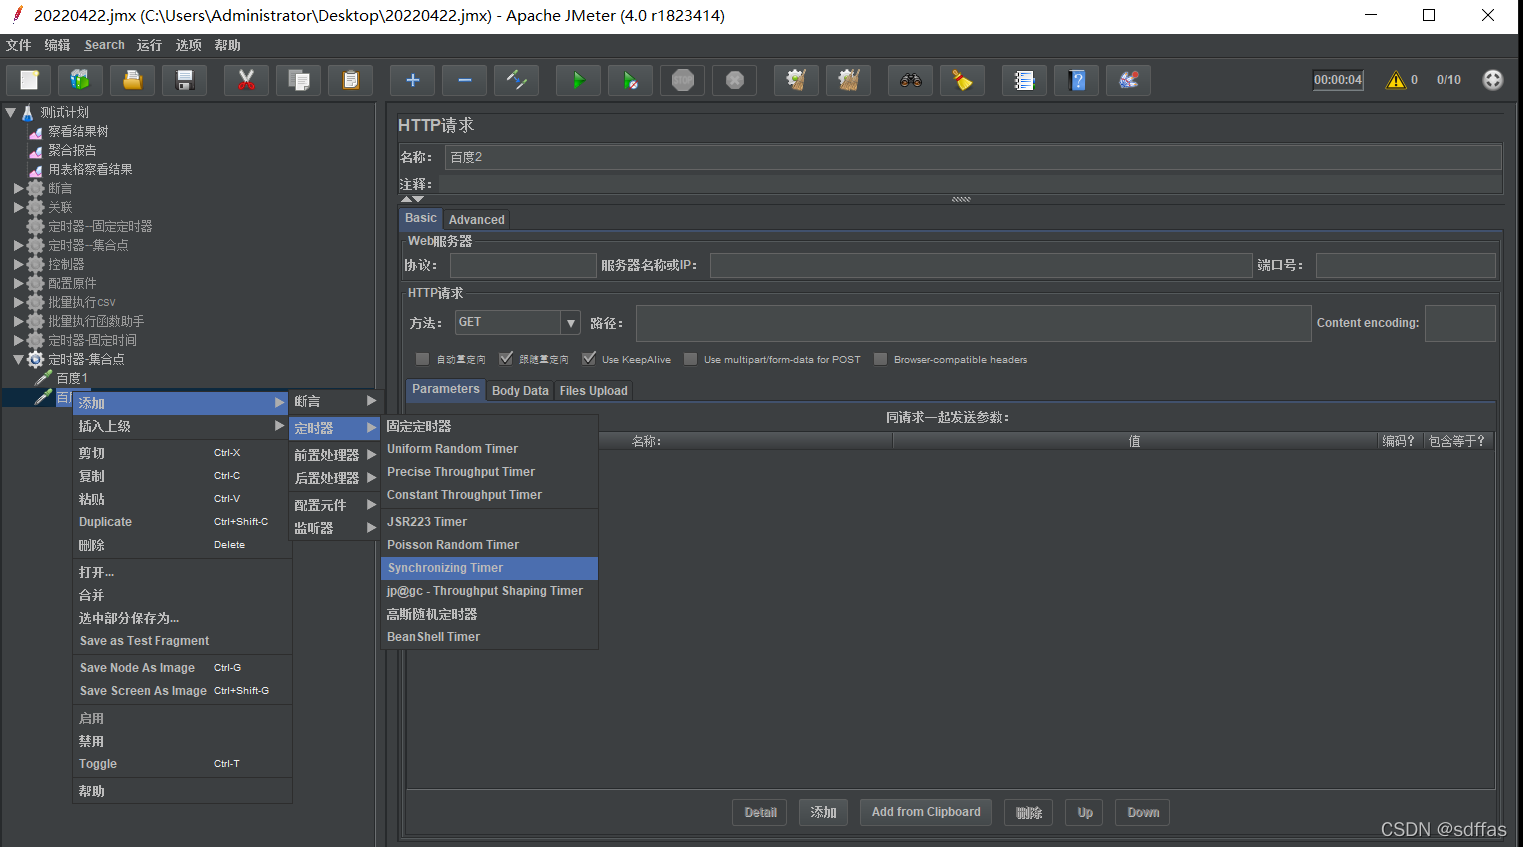Save the test plan with floppy icon

(184, 80)
